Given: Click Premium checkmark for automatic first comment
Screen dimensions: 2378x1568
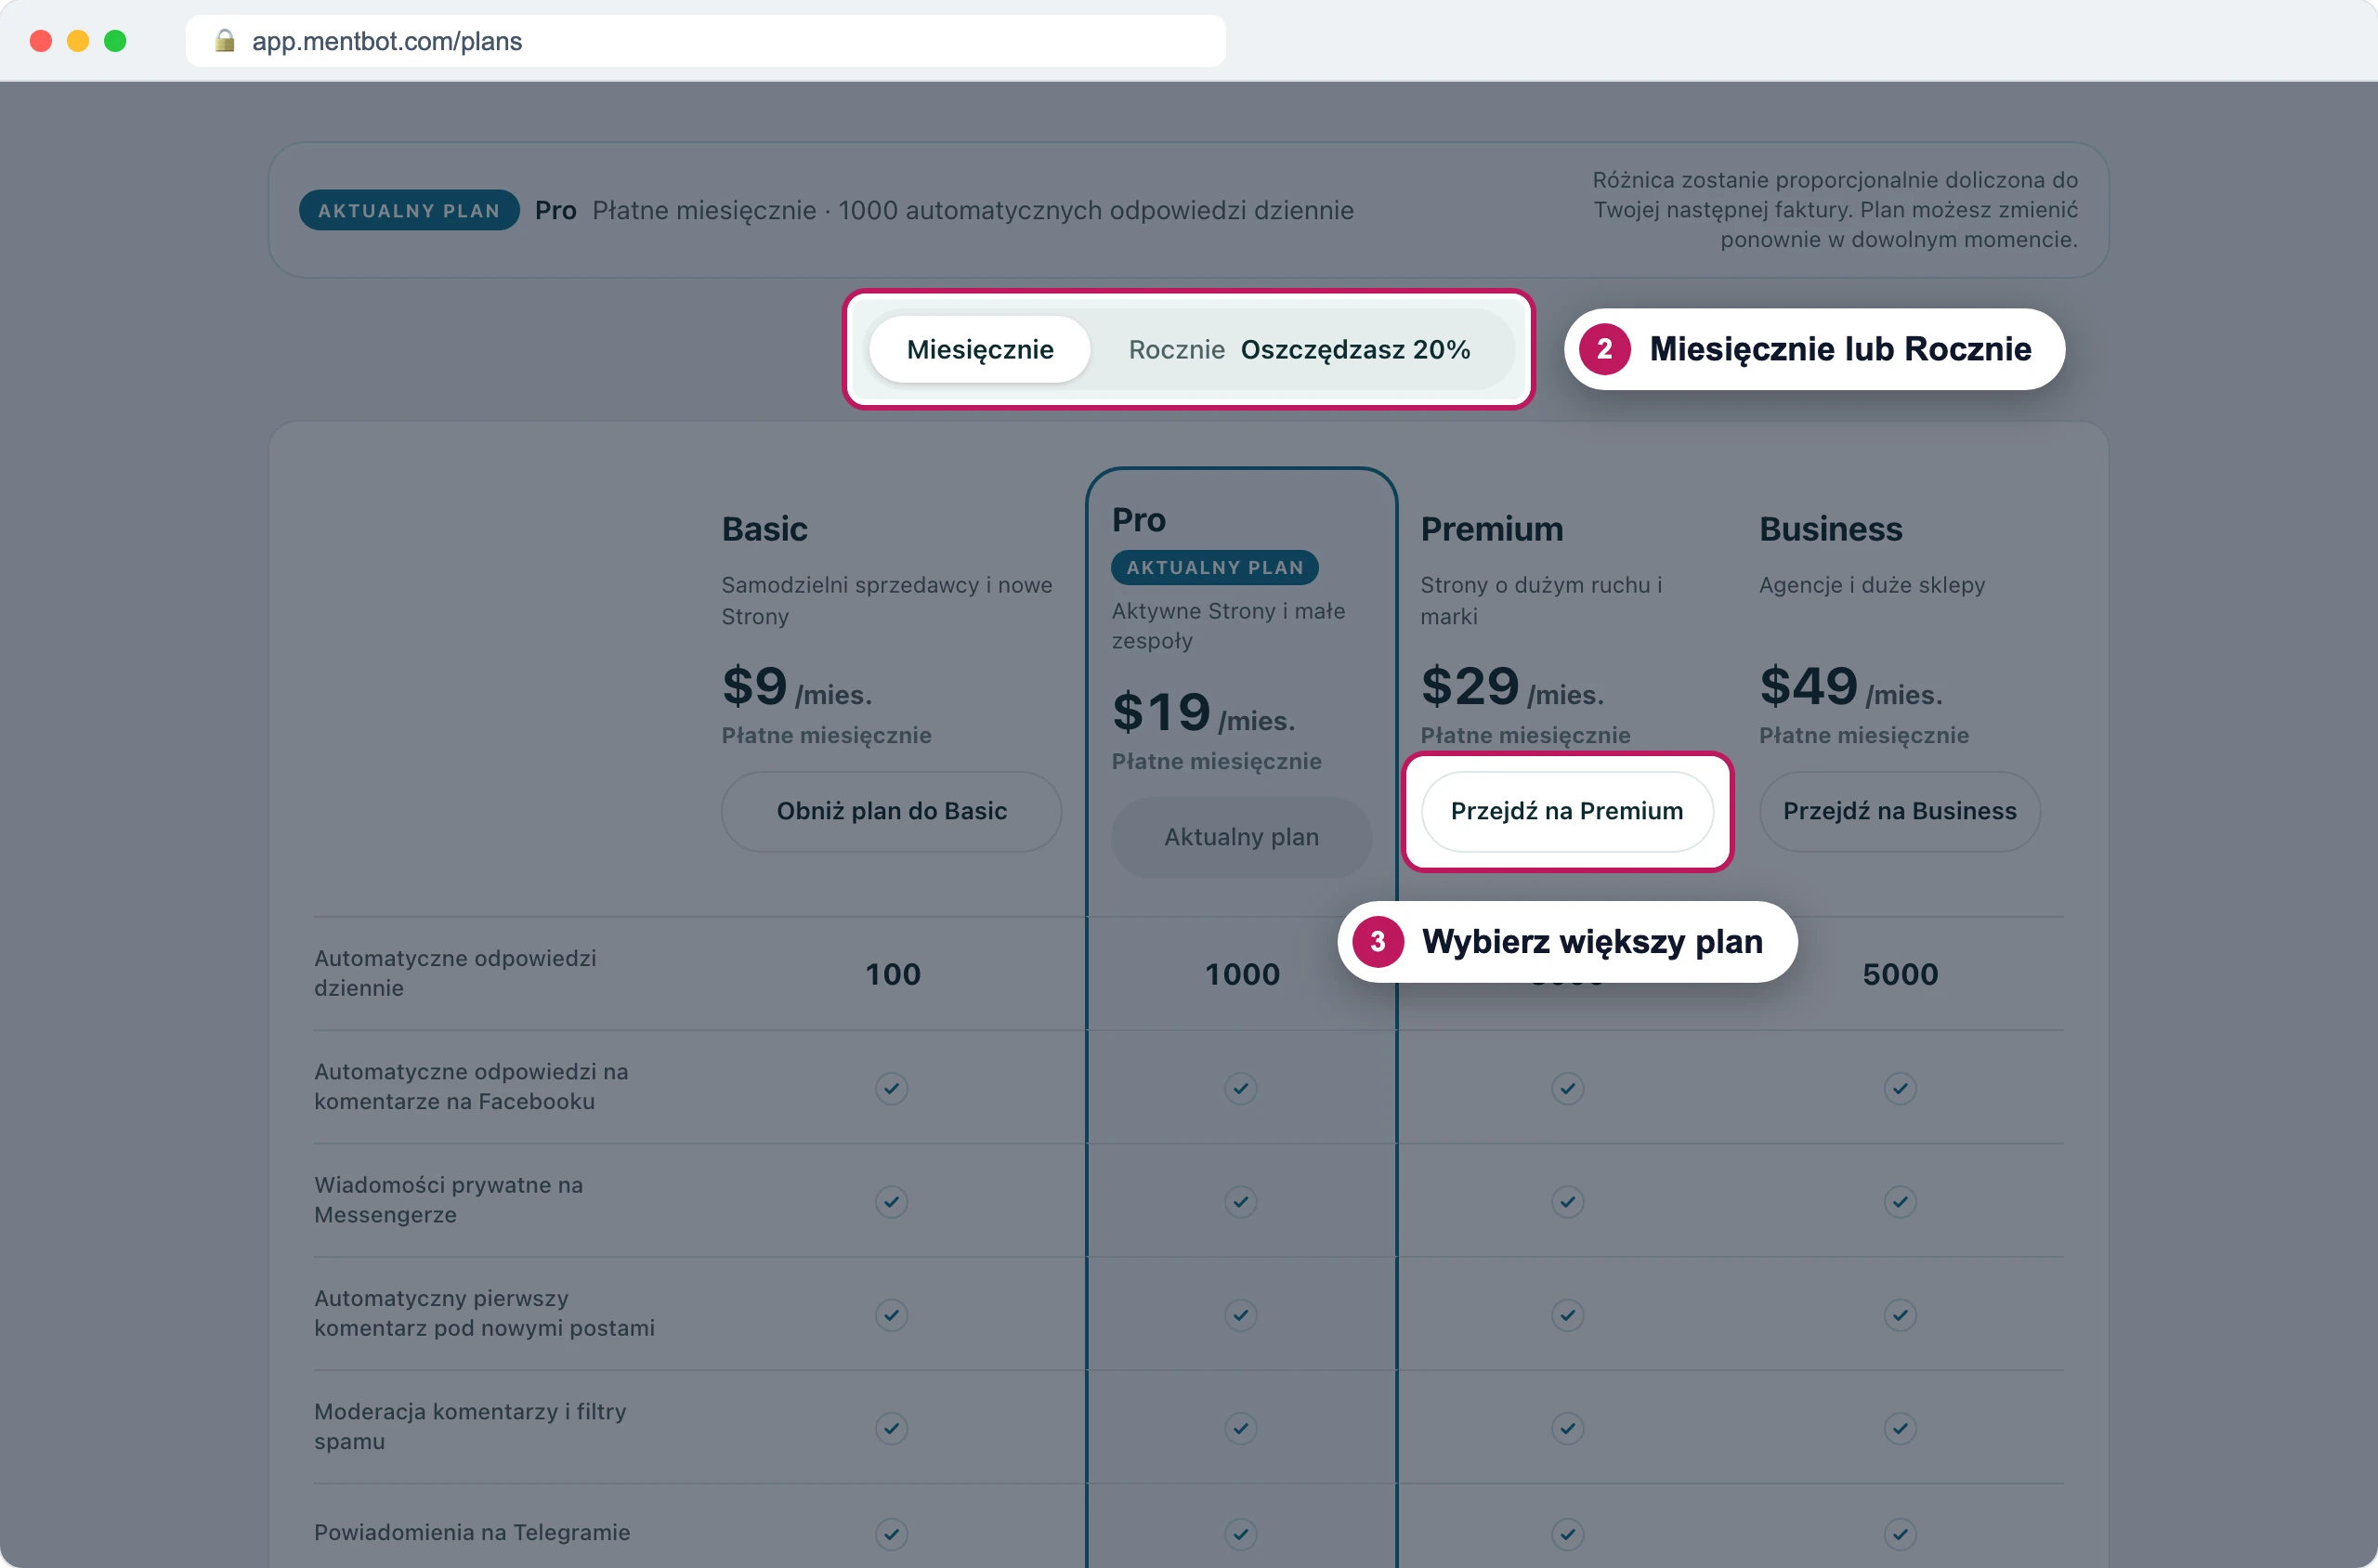Looking at the screenshot, I should coord(1567,1314).
